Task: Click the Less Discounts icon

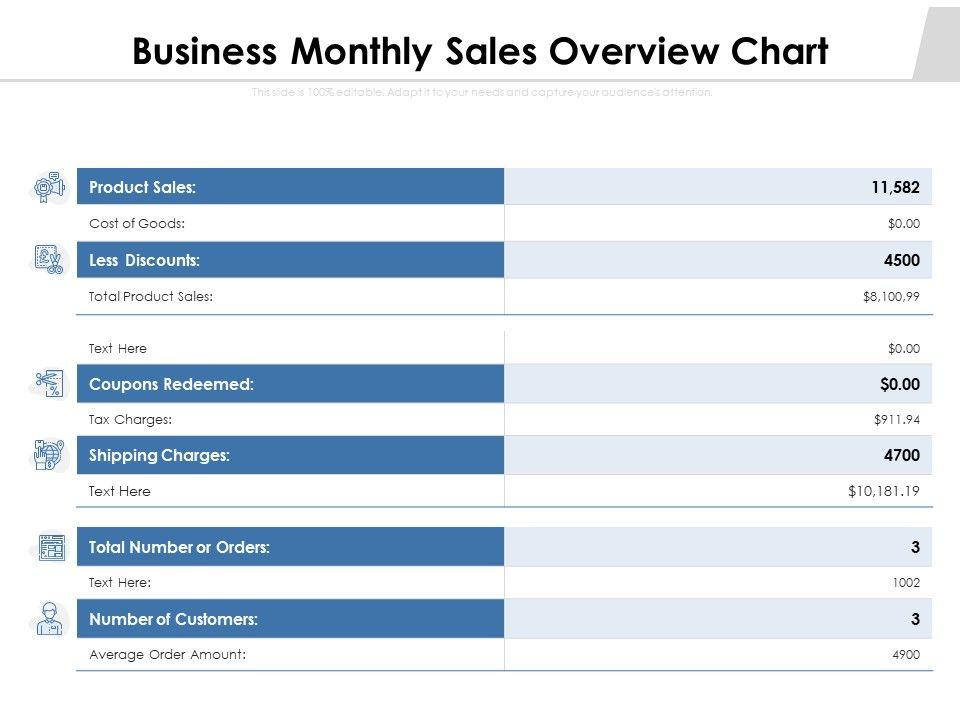Action: [49, 259]
